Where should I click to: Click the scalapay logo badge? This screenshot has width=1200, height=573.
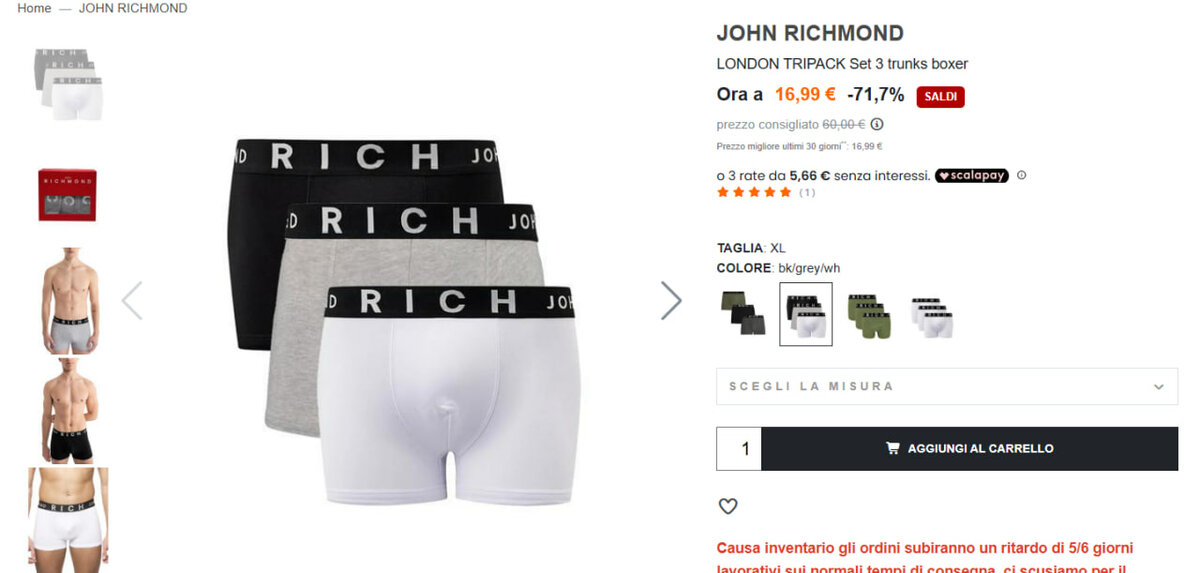(972, 175)
